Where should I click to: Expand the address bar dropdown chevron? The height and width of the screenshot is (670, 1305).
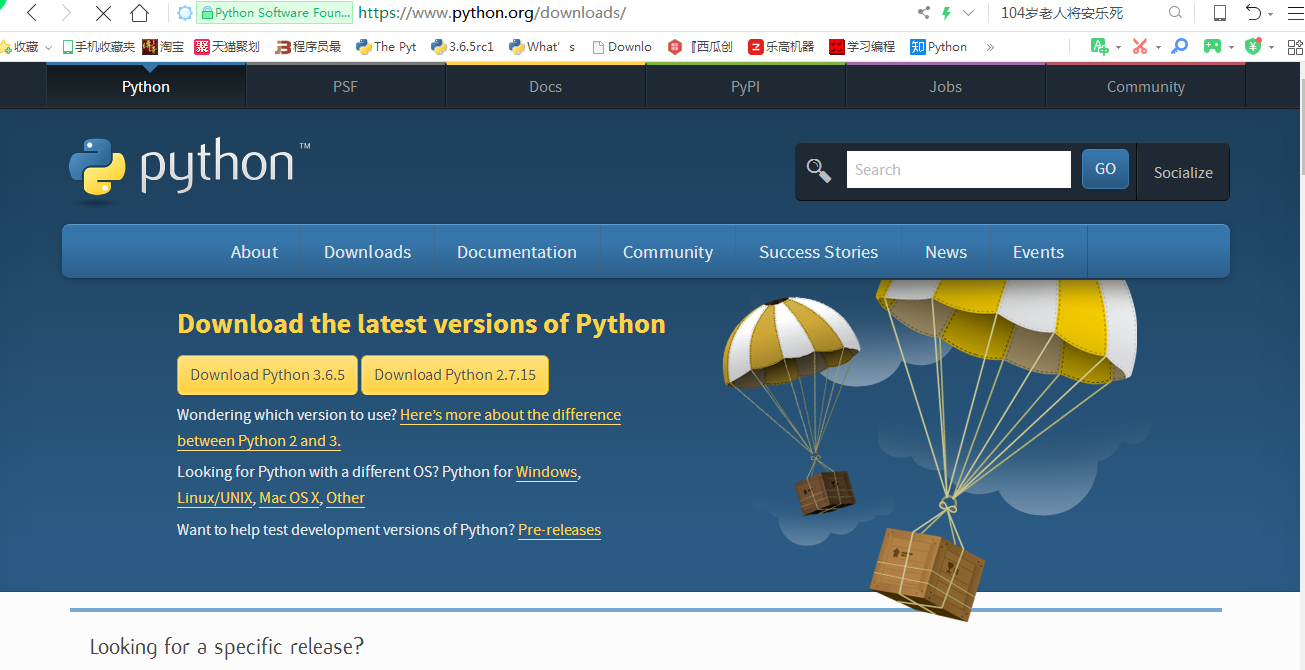pos(968,13)
